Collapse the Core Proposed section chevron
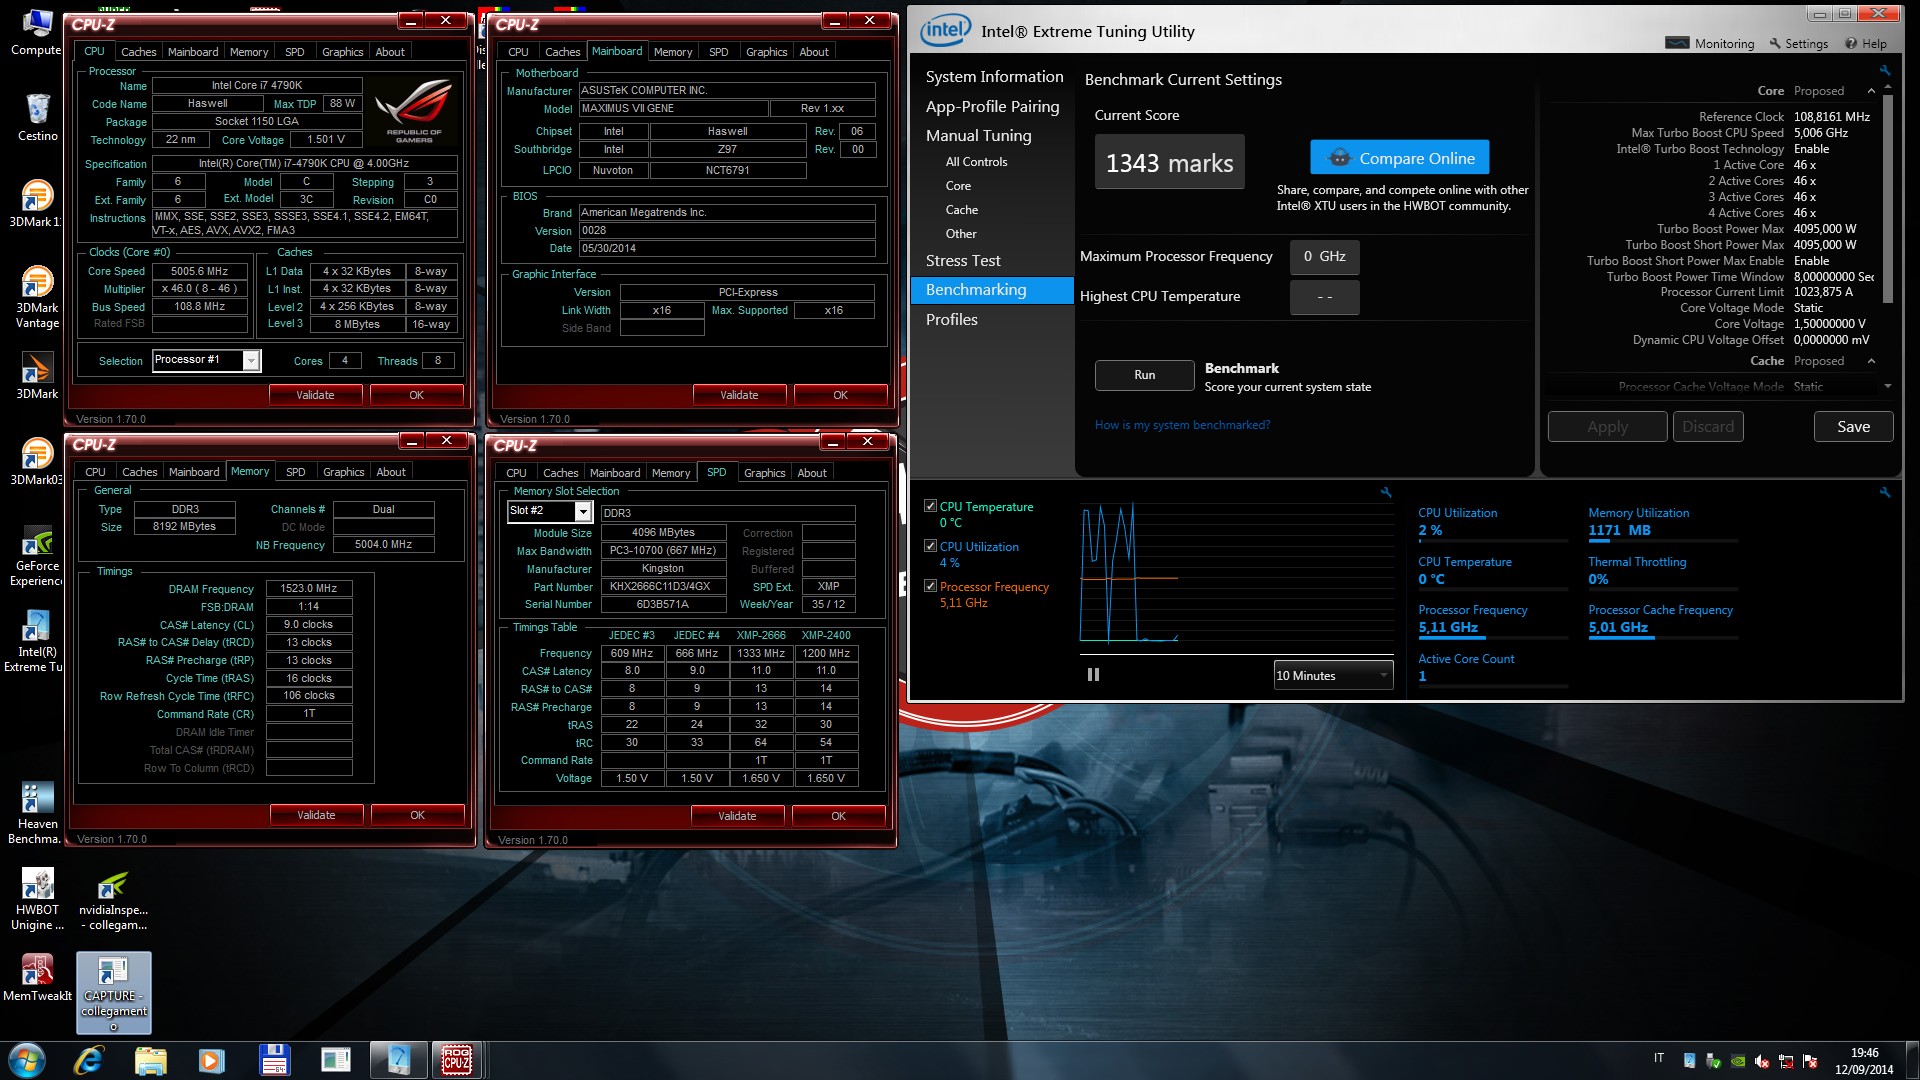 coord(1871,91)
